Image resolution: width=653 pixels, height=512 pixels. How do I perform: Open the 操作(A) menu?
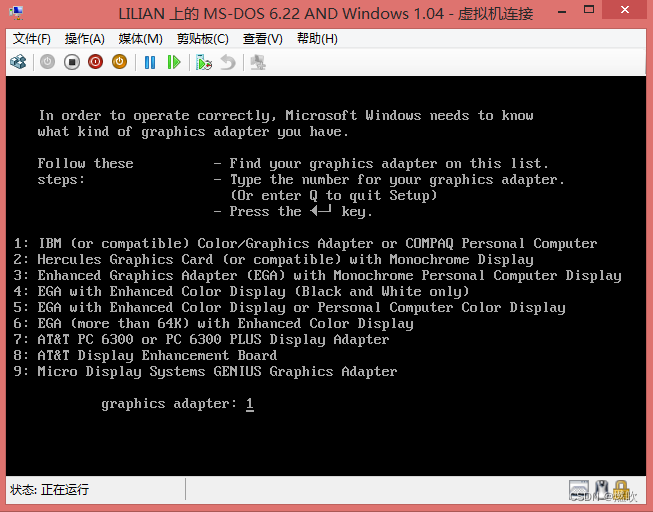click(x=85, y=39)
